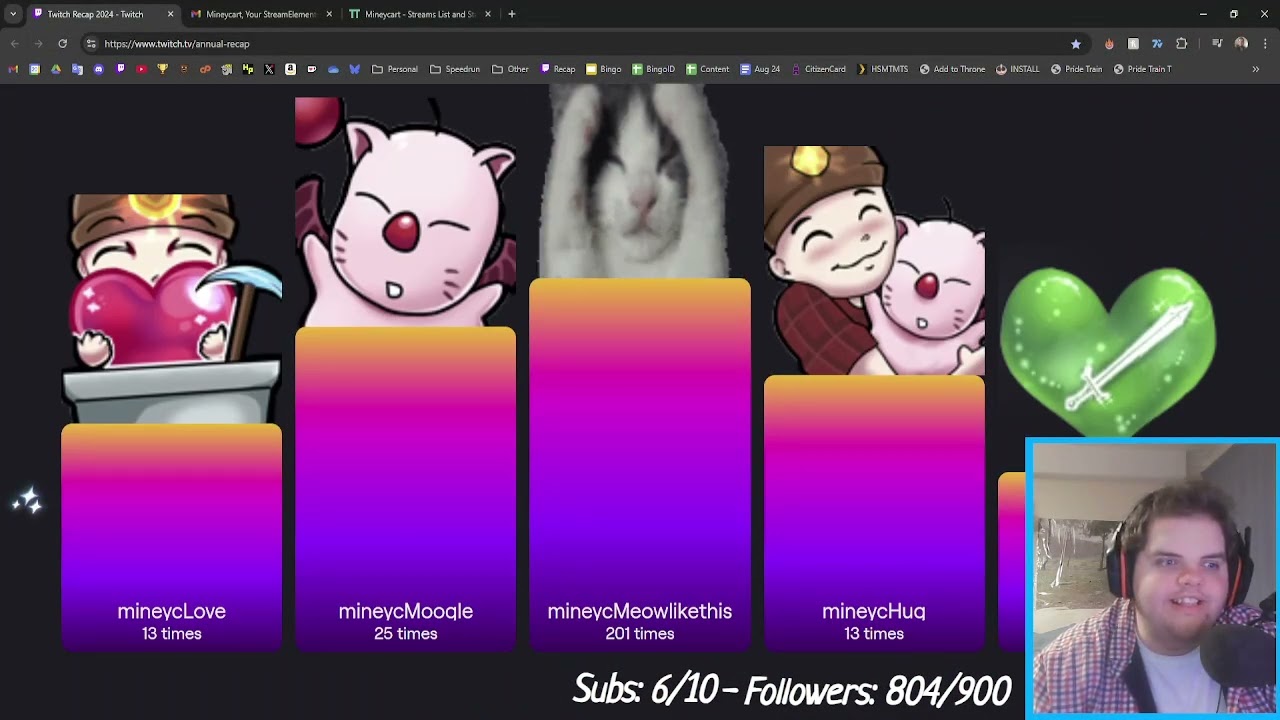Open the Discord bookmark icon
The image size is (1280, 720).
(x=98, y=69)
